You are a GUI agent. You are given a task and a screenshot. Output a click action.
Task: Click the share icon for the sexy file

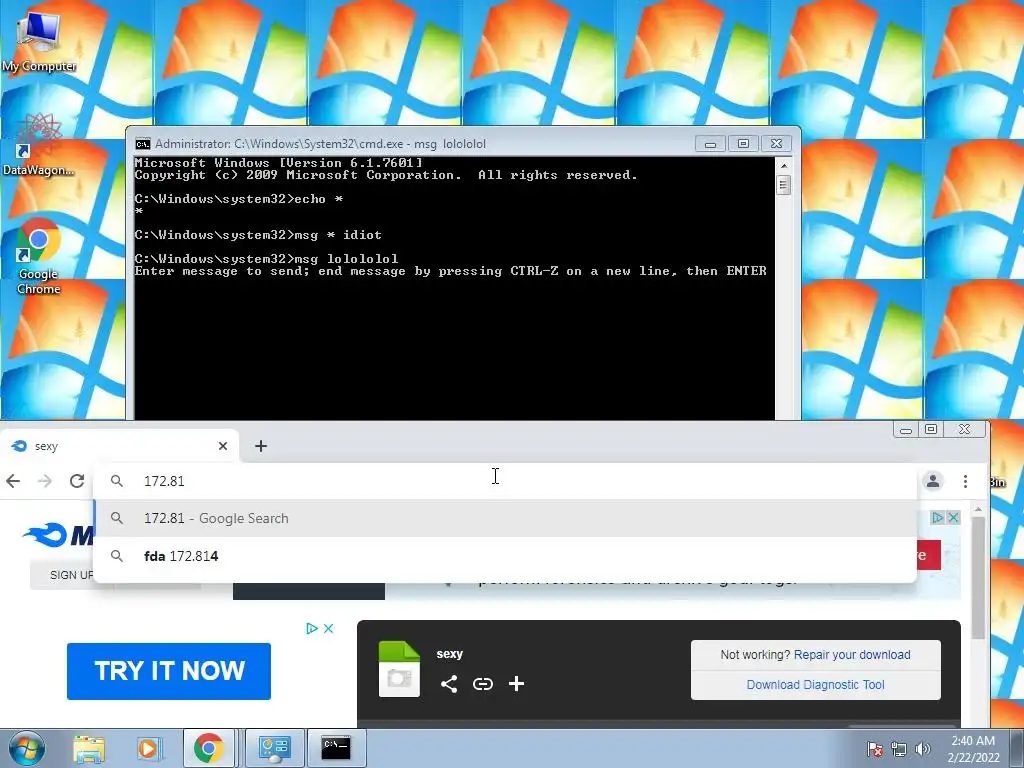[449, 684]
